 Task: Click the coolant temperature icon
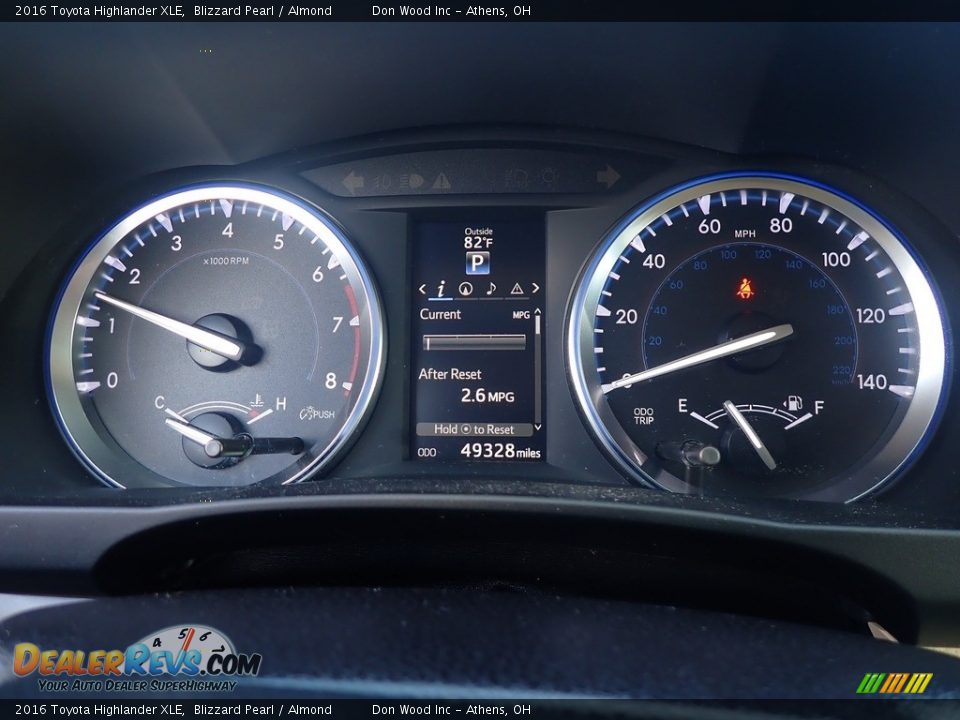pyautogui.click(x=258, y=402)
